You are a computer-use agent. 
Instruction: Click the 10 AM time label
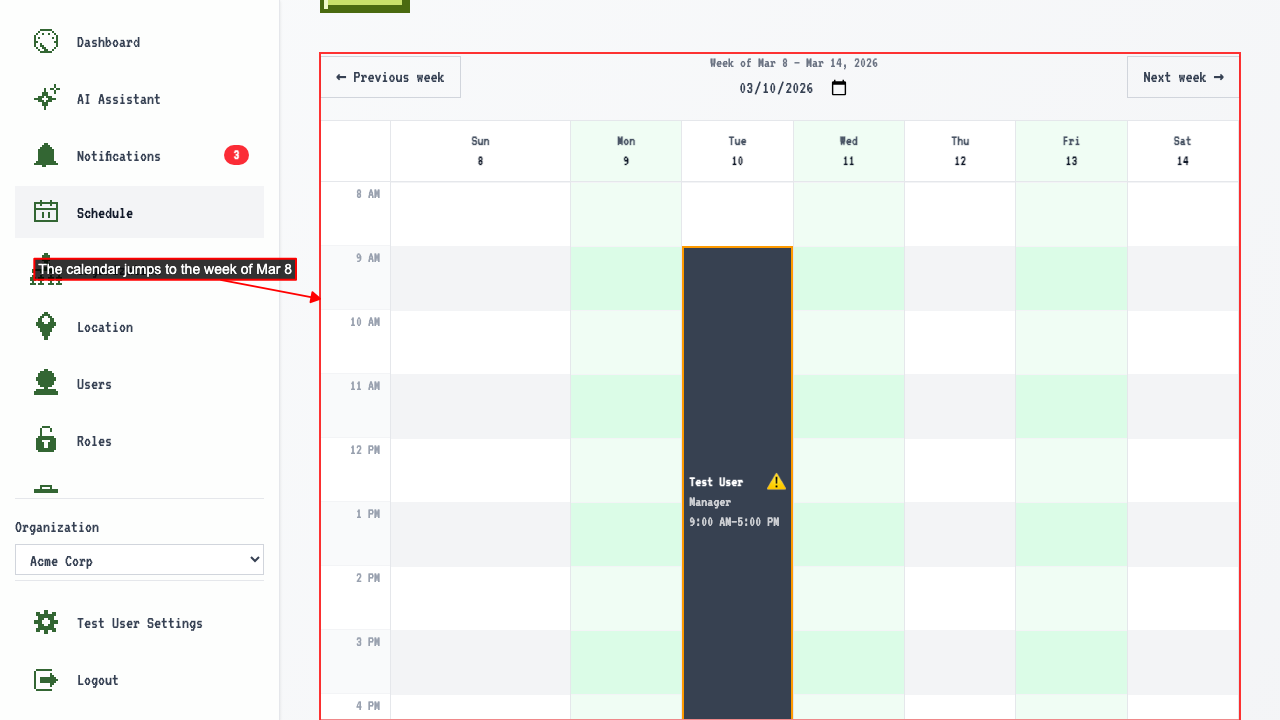365,322
